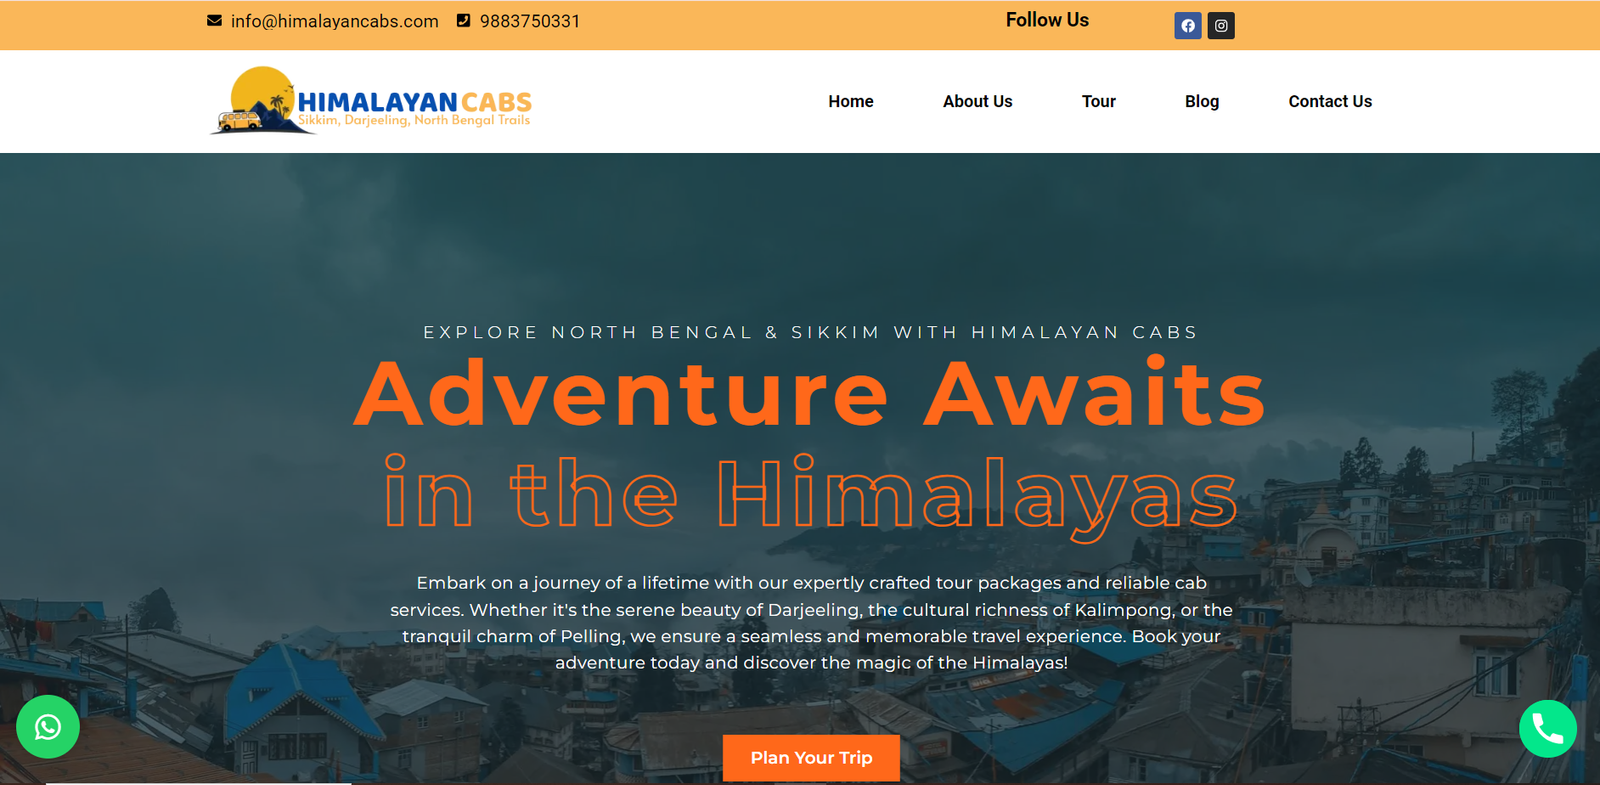Click the 9883750331 phone number

point(530,21)
